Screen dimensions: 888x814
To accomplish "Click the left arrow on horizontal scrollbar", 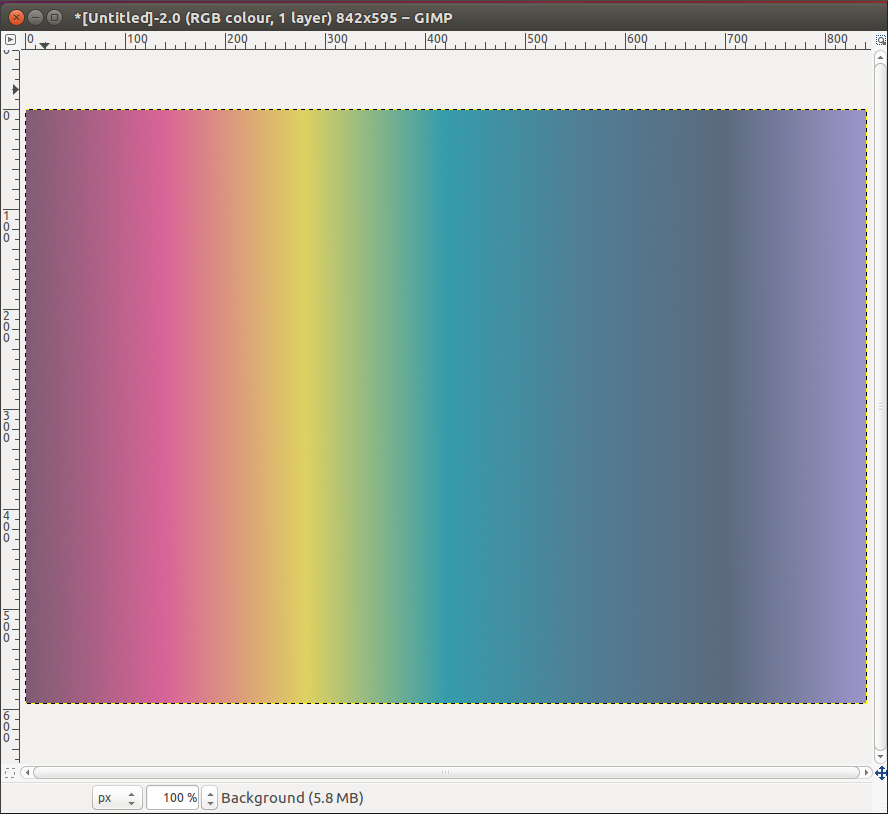I will (27, 772).
